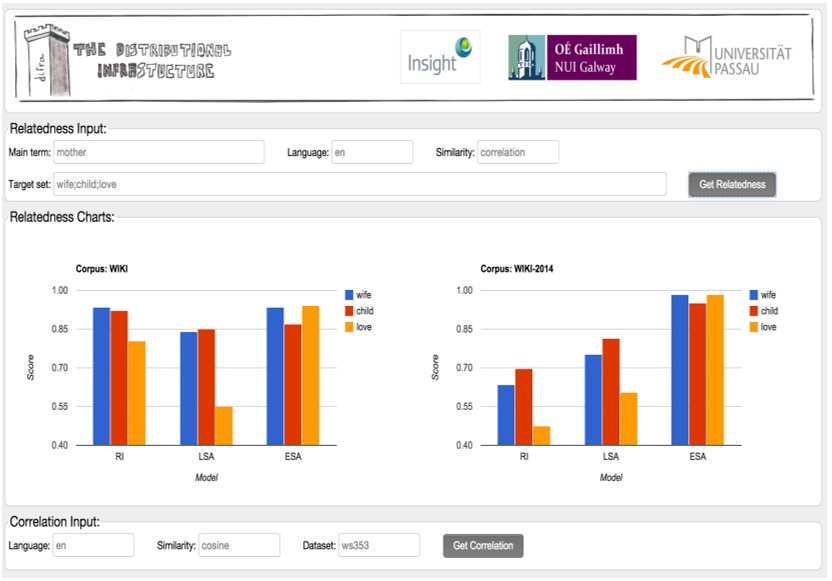The width and height of the screenshot is (832, 581).
Task: Click the Main term input field
Action: click(x=158, y=152)
